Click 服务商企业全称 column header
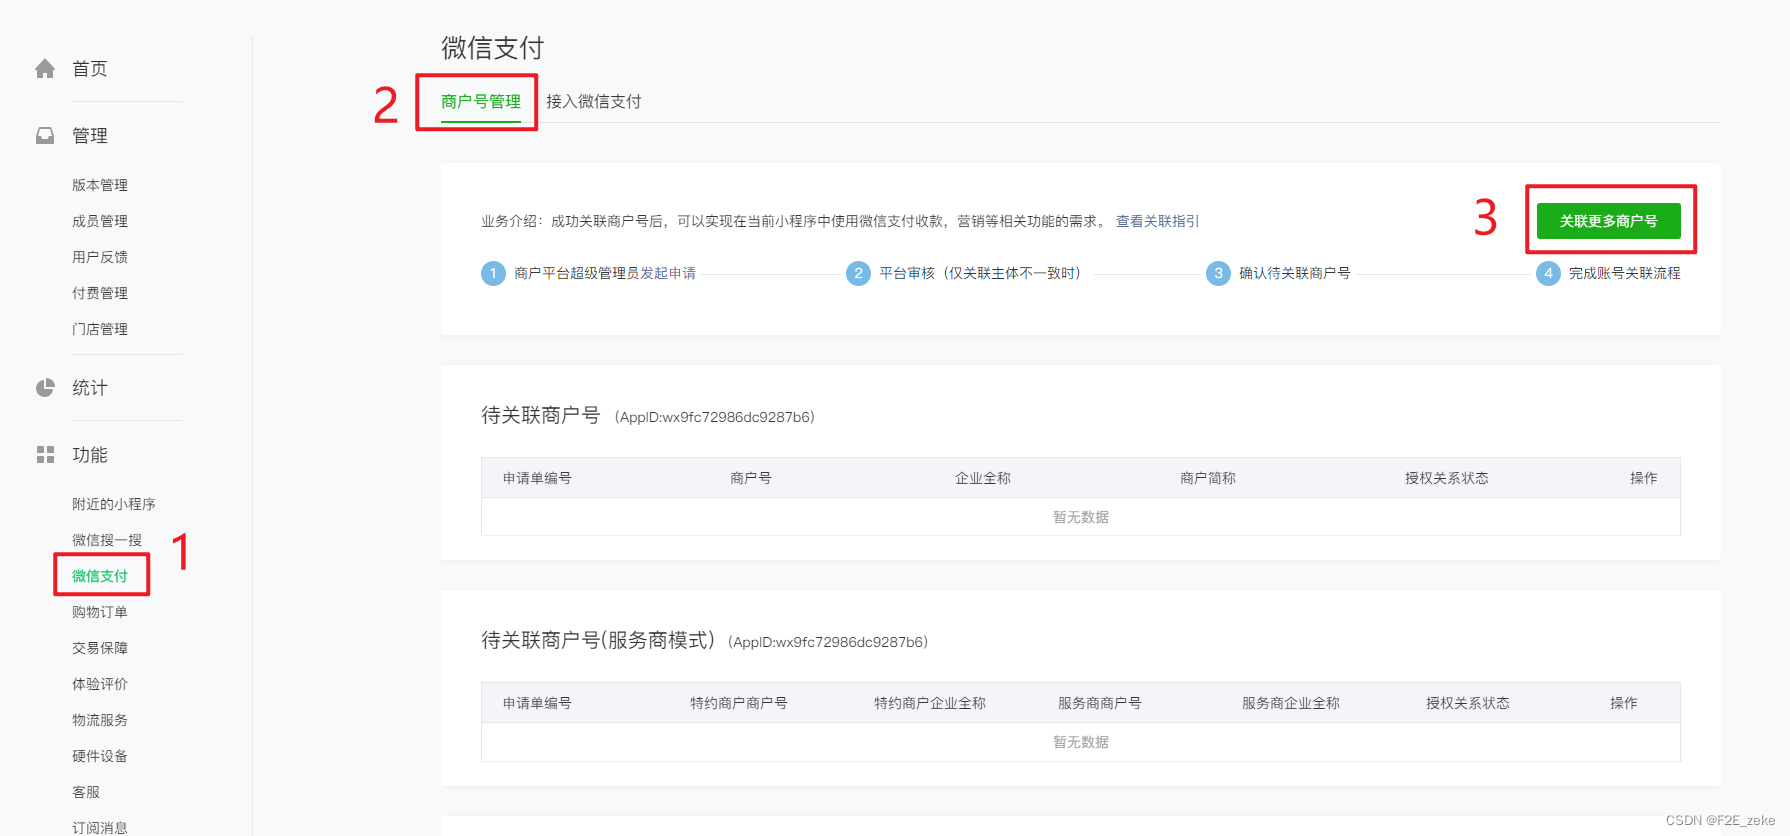The width and height of the screenshot is (1790, 836). [1291, 703]
